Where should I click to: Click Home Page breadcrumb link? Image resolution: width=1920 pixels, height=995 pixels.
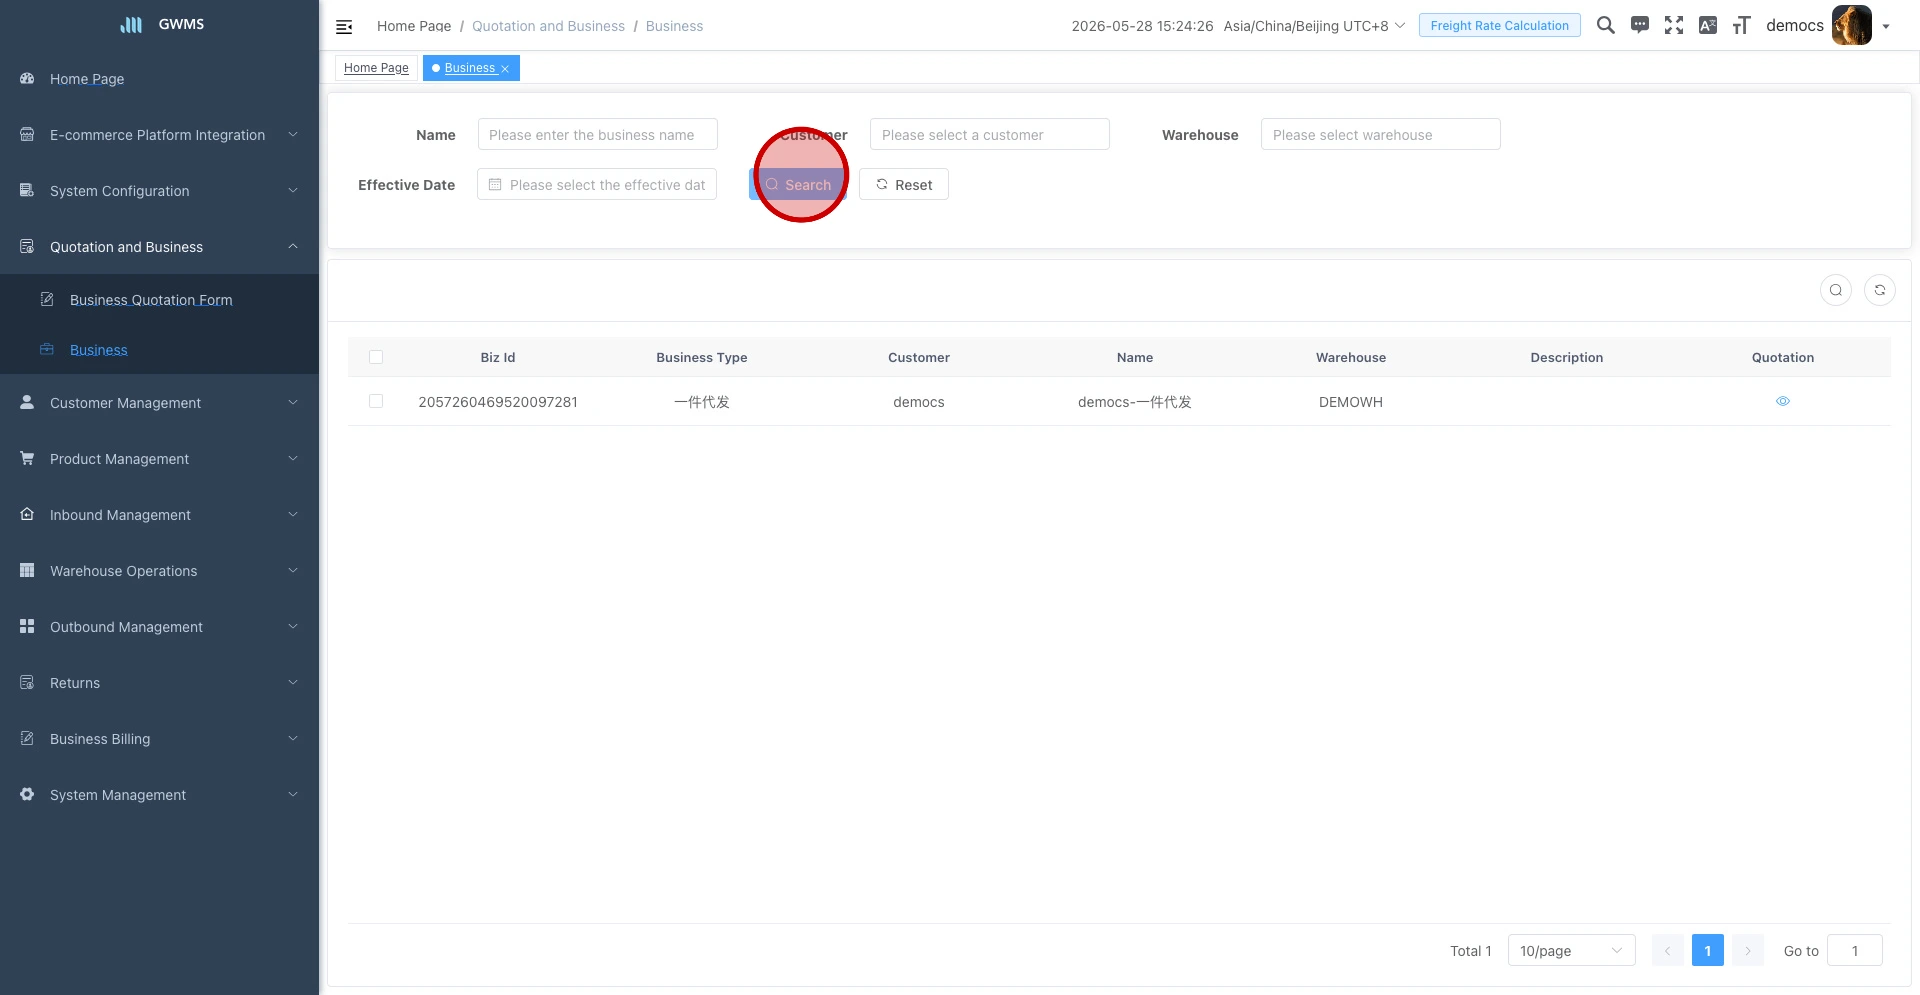(414, 26)
